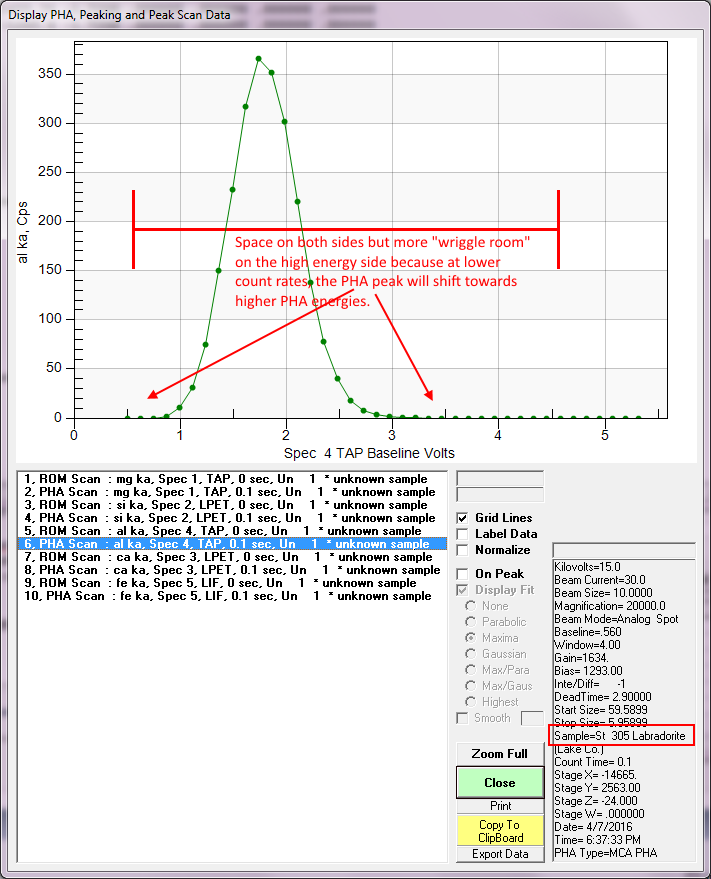Uncheck the Grid Lines checkbox
Screen dimensions: 711x879
(x=463, y=518)
